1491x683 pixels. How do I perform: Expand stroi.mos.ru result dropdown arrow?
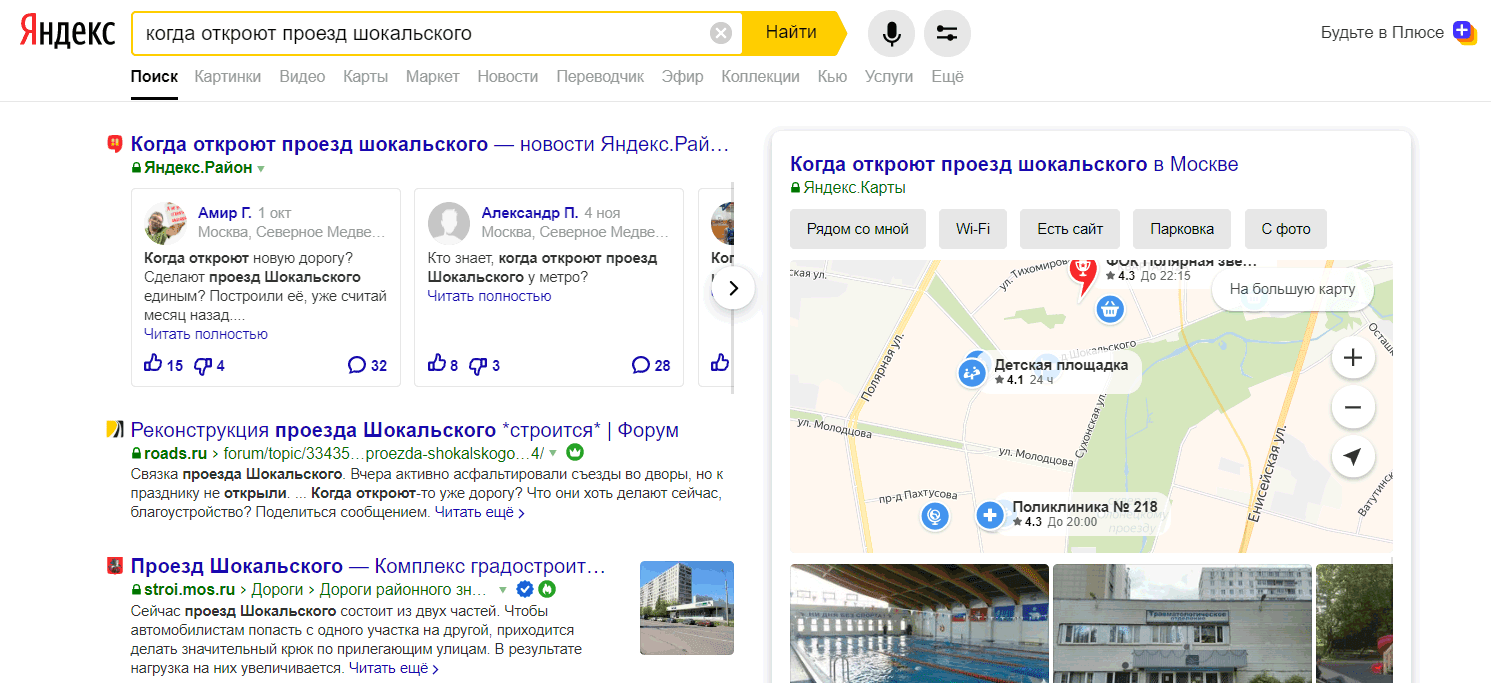coord(504,590)
